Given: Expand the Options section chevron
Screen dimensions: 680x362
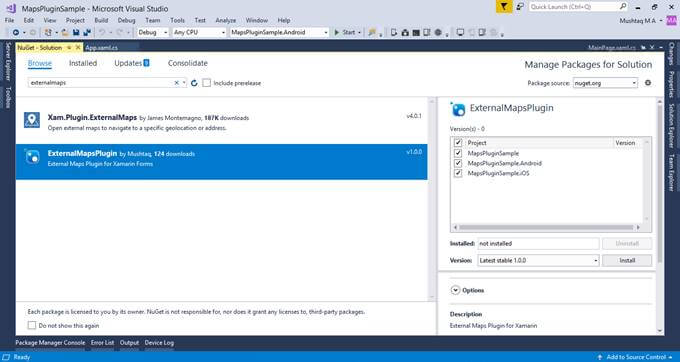Looking at the screenshot, I should coord(455,290).
